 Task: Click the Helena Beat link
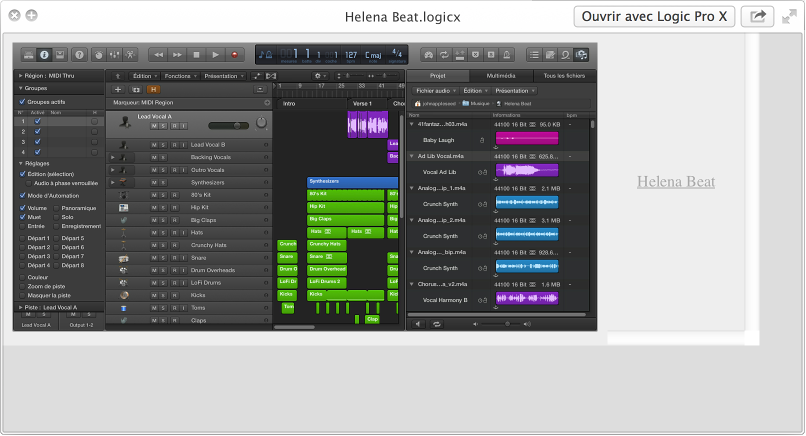pyautogui.click(x=676, y=182)
